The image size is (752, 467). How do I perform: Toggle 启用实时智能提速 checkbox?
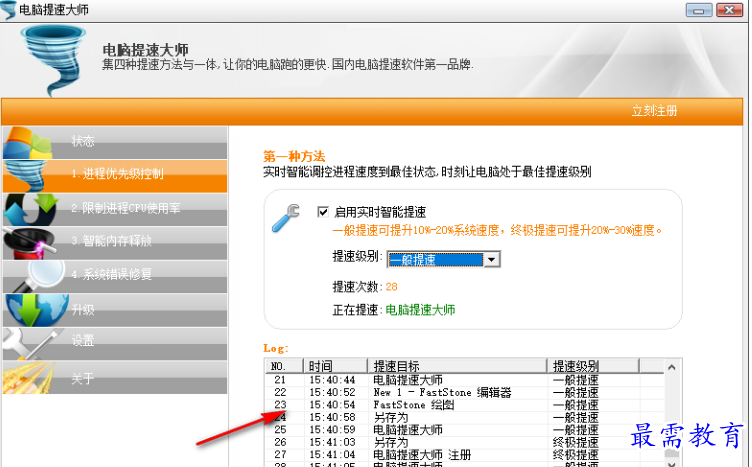pos(323,211)
